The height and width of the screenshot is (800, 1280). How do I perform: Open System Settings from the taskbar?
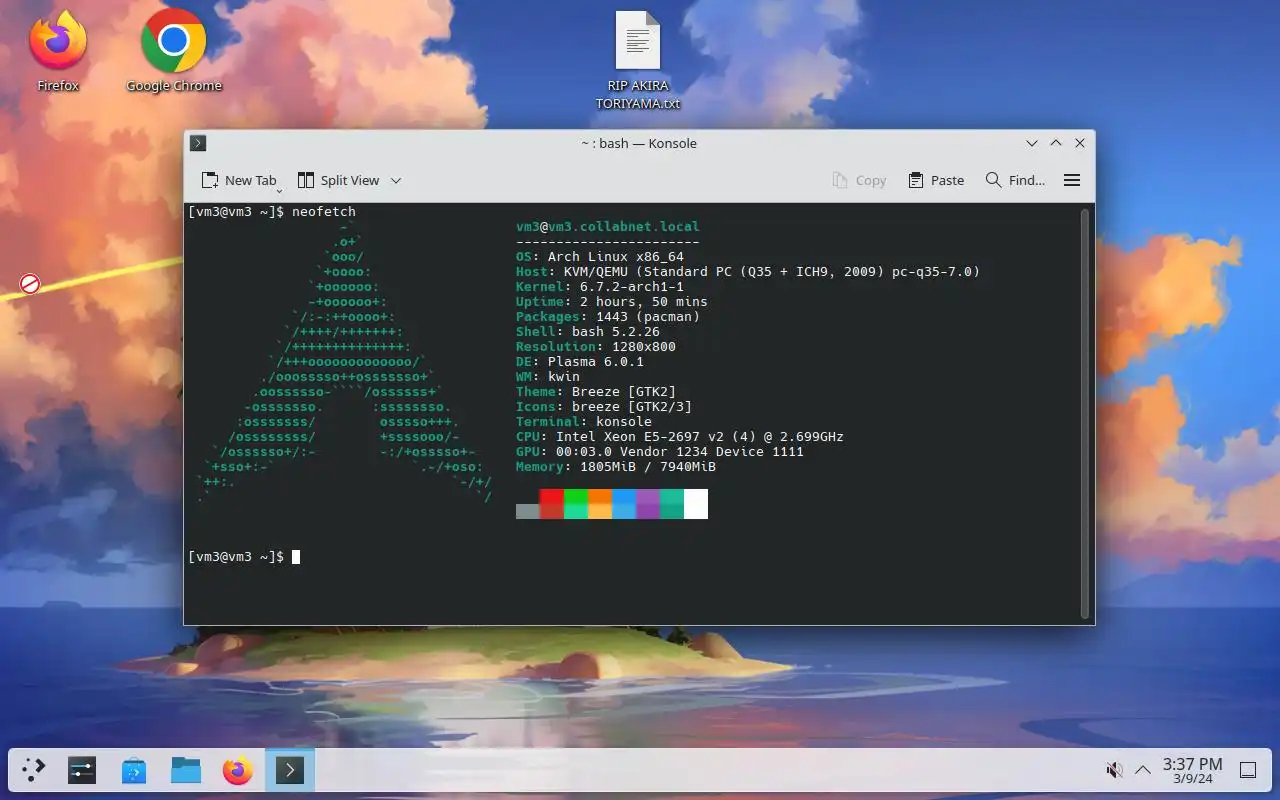pyautogui.click(x=82, y=770)
